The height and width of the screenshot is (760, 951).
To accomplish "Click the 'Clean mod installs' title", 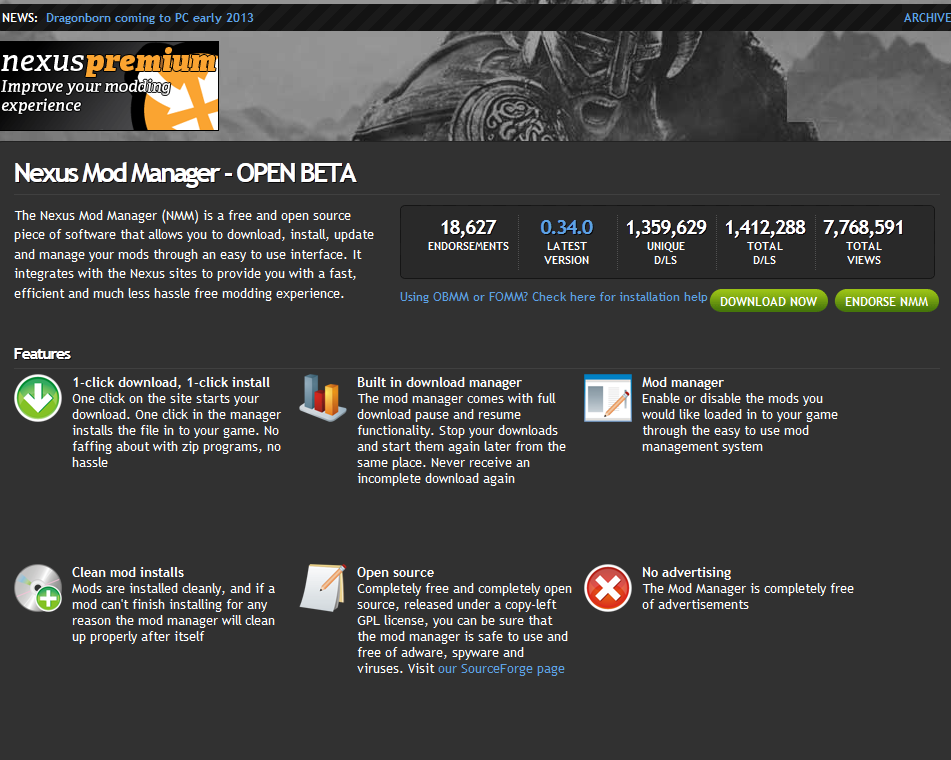I will (x=128, y=572).
